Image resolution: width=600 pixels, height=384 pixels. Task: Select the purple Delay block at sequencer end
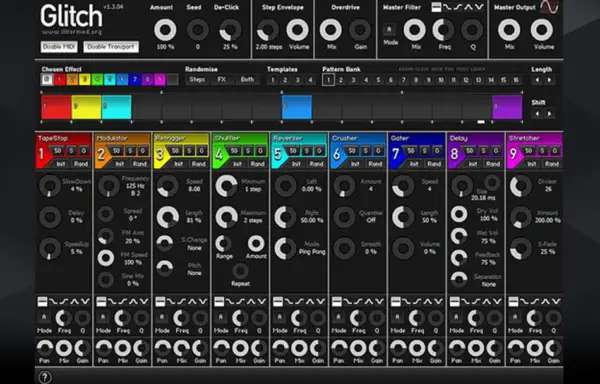pyautogui.click(x=507, y=107)
